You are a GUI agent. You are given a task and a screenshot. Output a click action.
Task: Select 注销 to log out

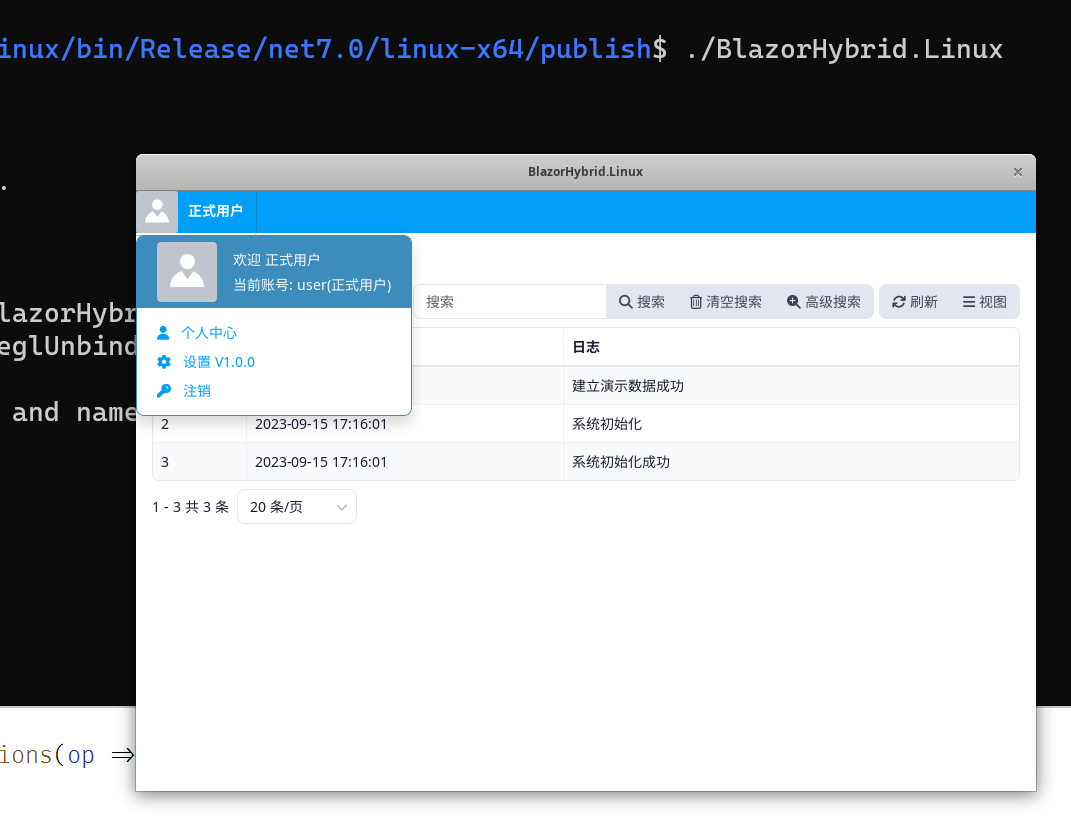pyautogui.click(x=197, y=391)
